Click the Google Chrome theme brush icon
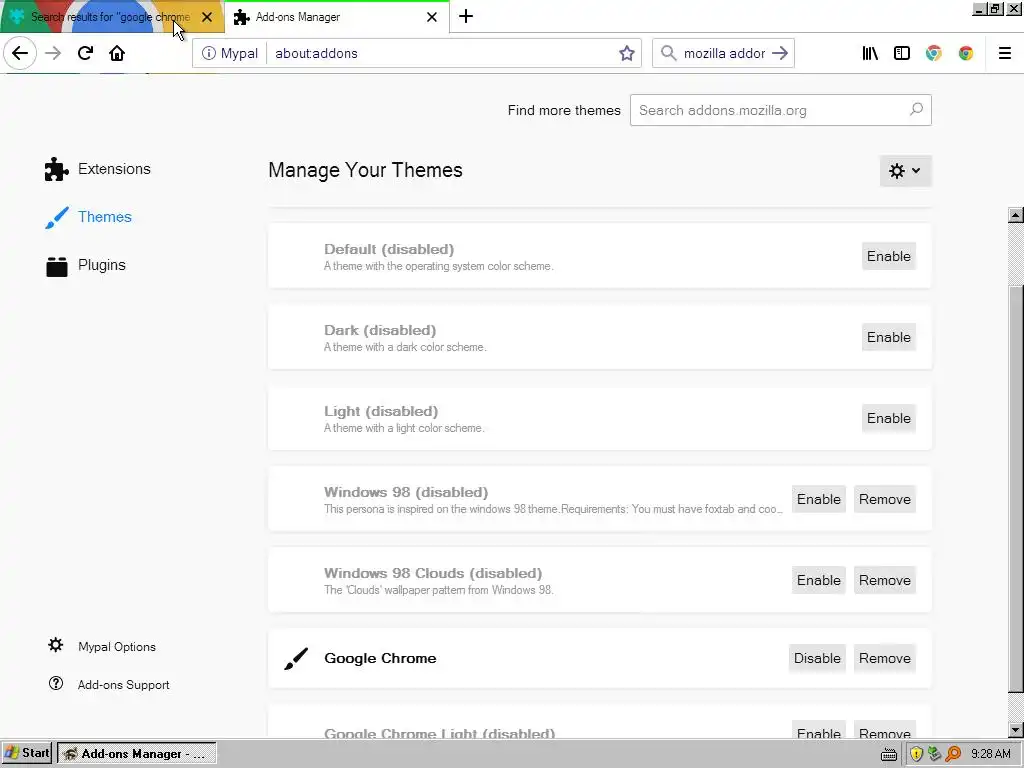 pyautogui.click(x=296, y=658)
